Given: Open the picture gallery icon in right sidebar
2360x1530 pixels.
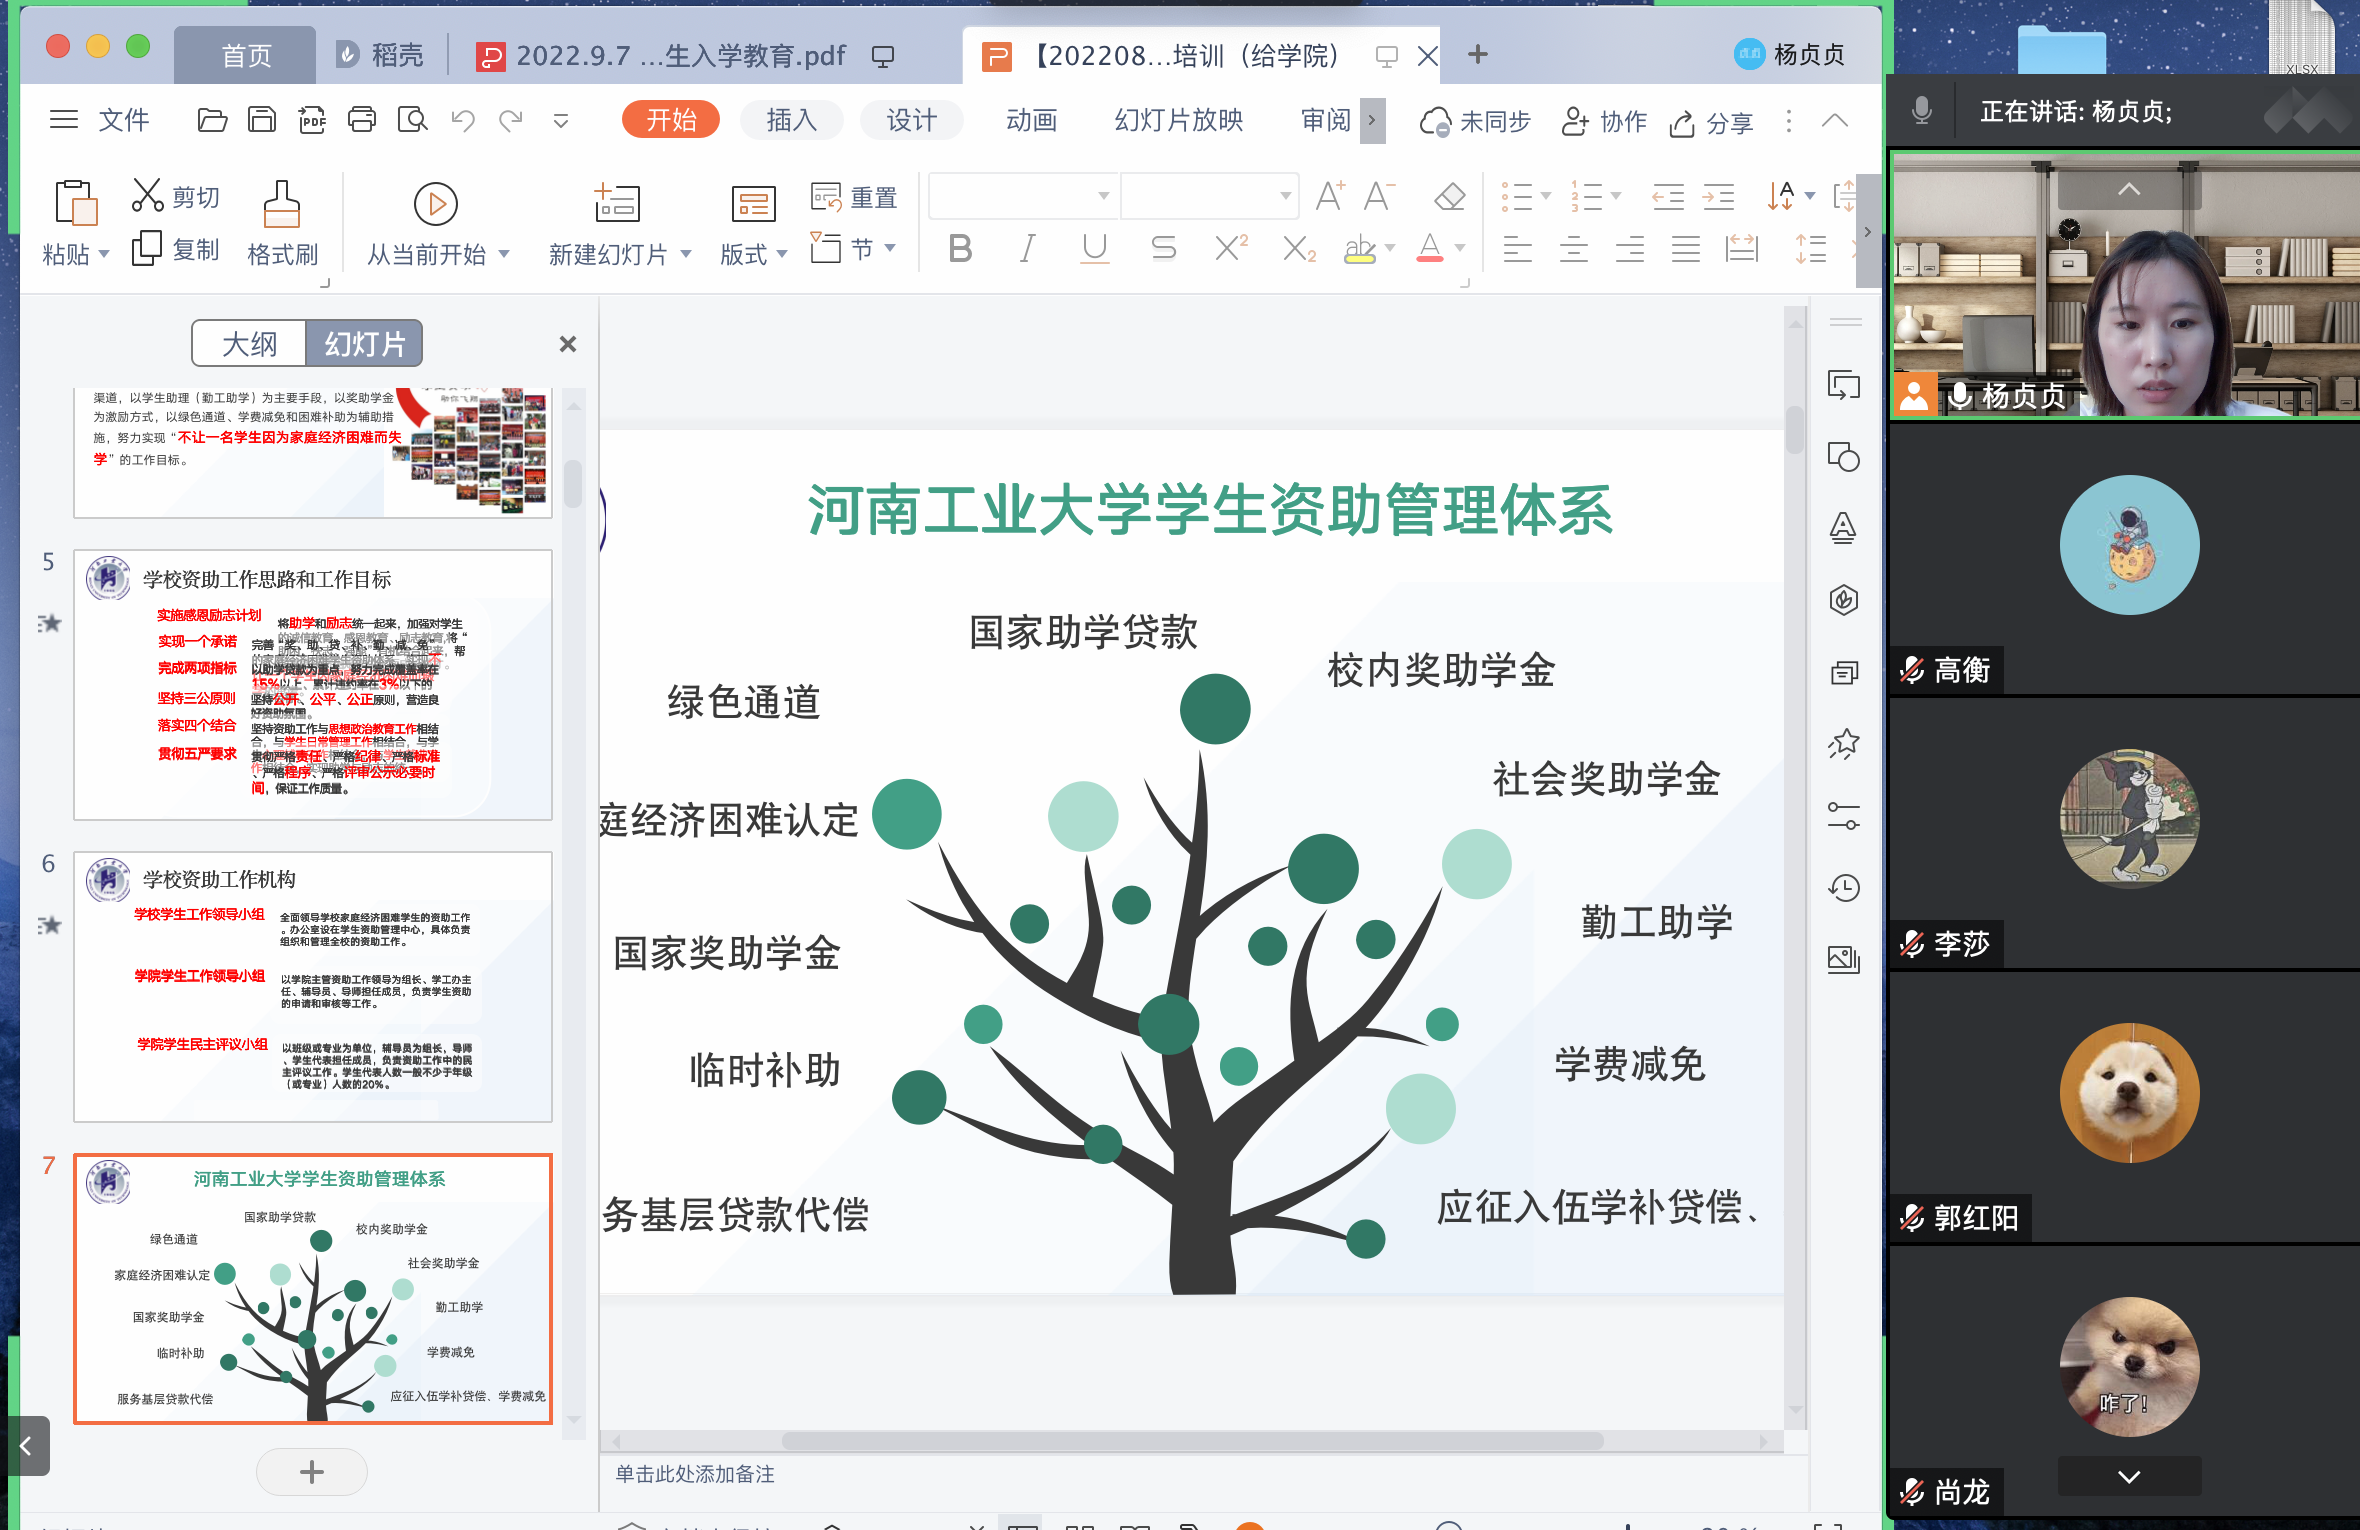Looking at the screenshot, I should pyautogui.click(x=1844, y=959).
